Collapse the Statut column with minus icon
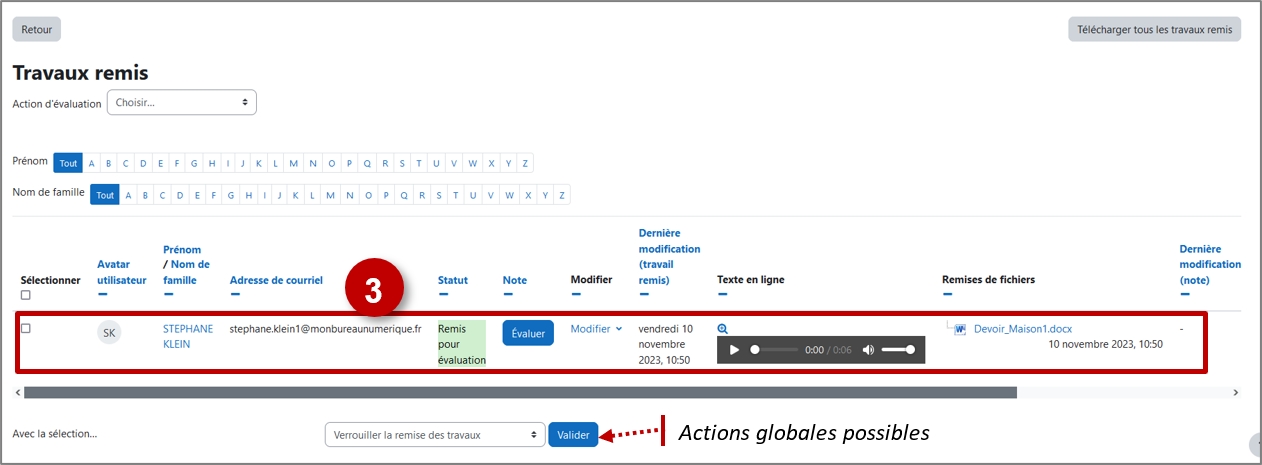1262x465 pixels. [443, 295]
